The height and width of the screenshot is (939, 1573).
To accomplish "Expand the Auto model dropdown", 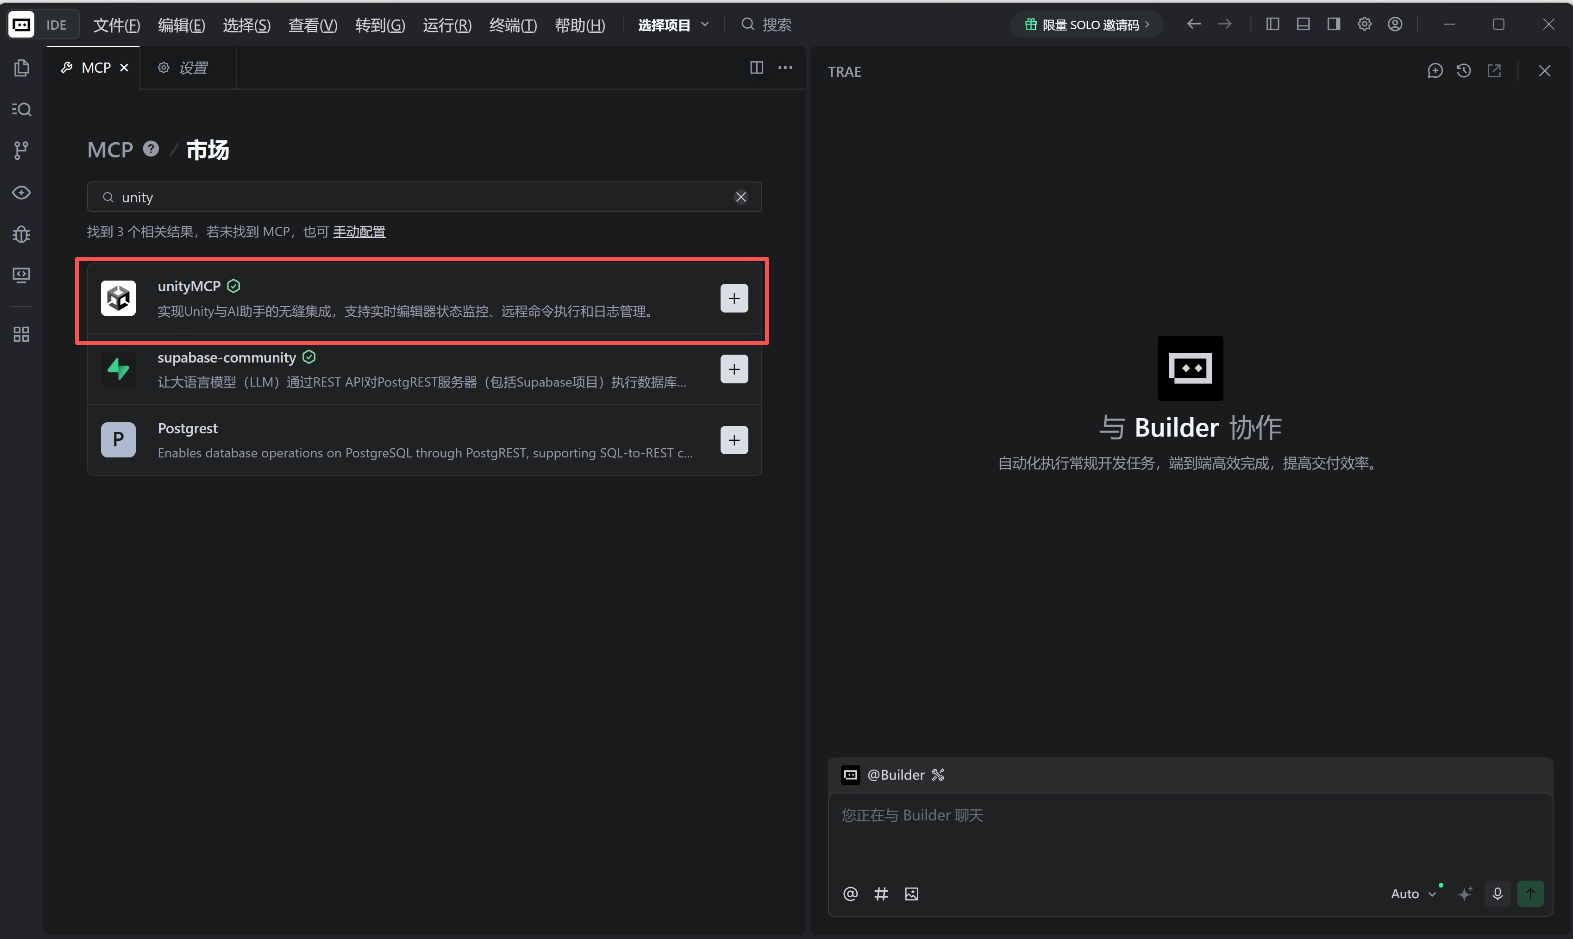I will click(1413, 894).
